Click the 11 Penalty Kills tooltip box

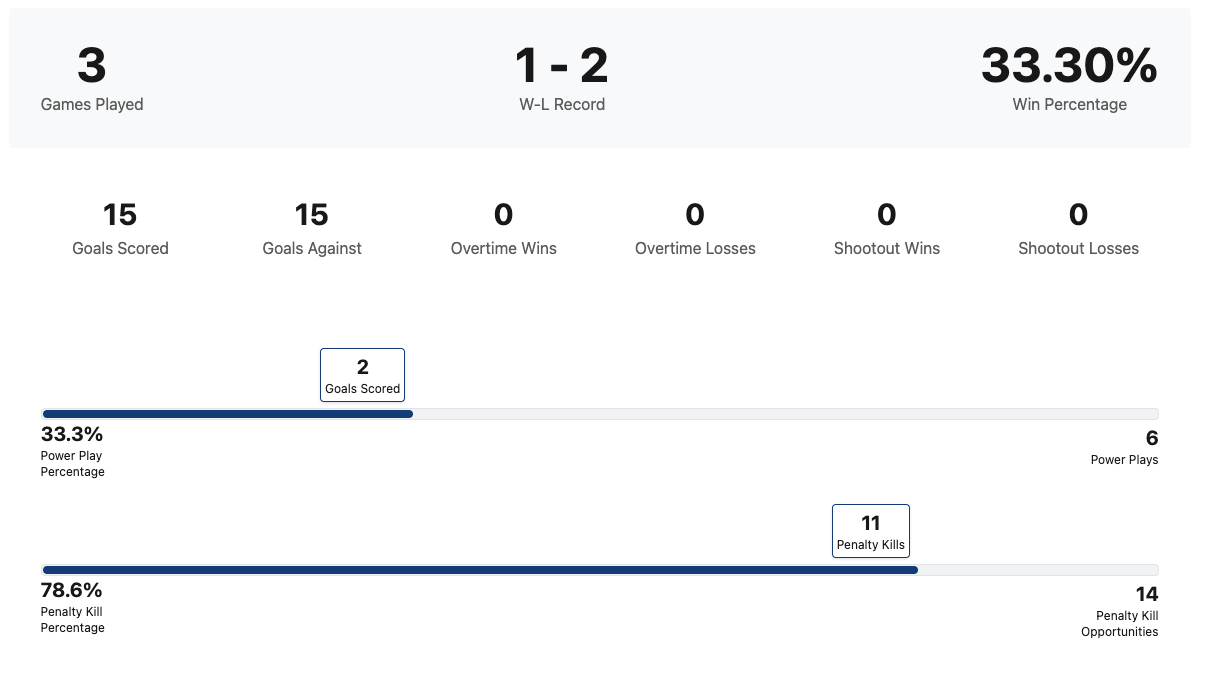coord(870,531)
